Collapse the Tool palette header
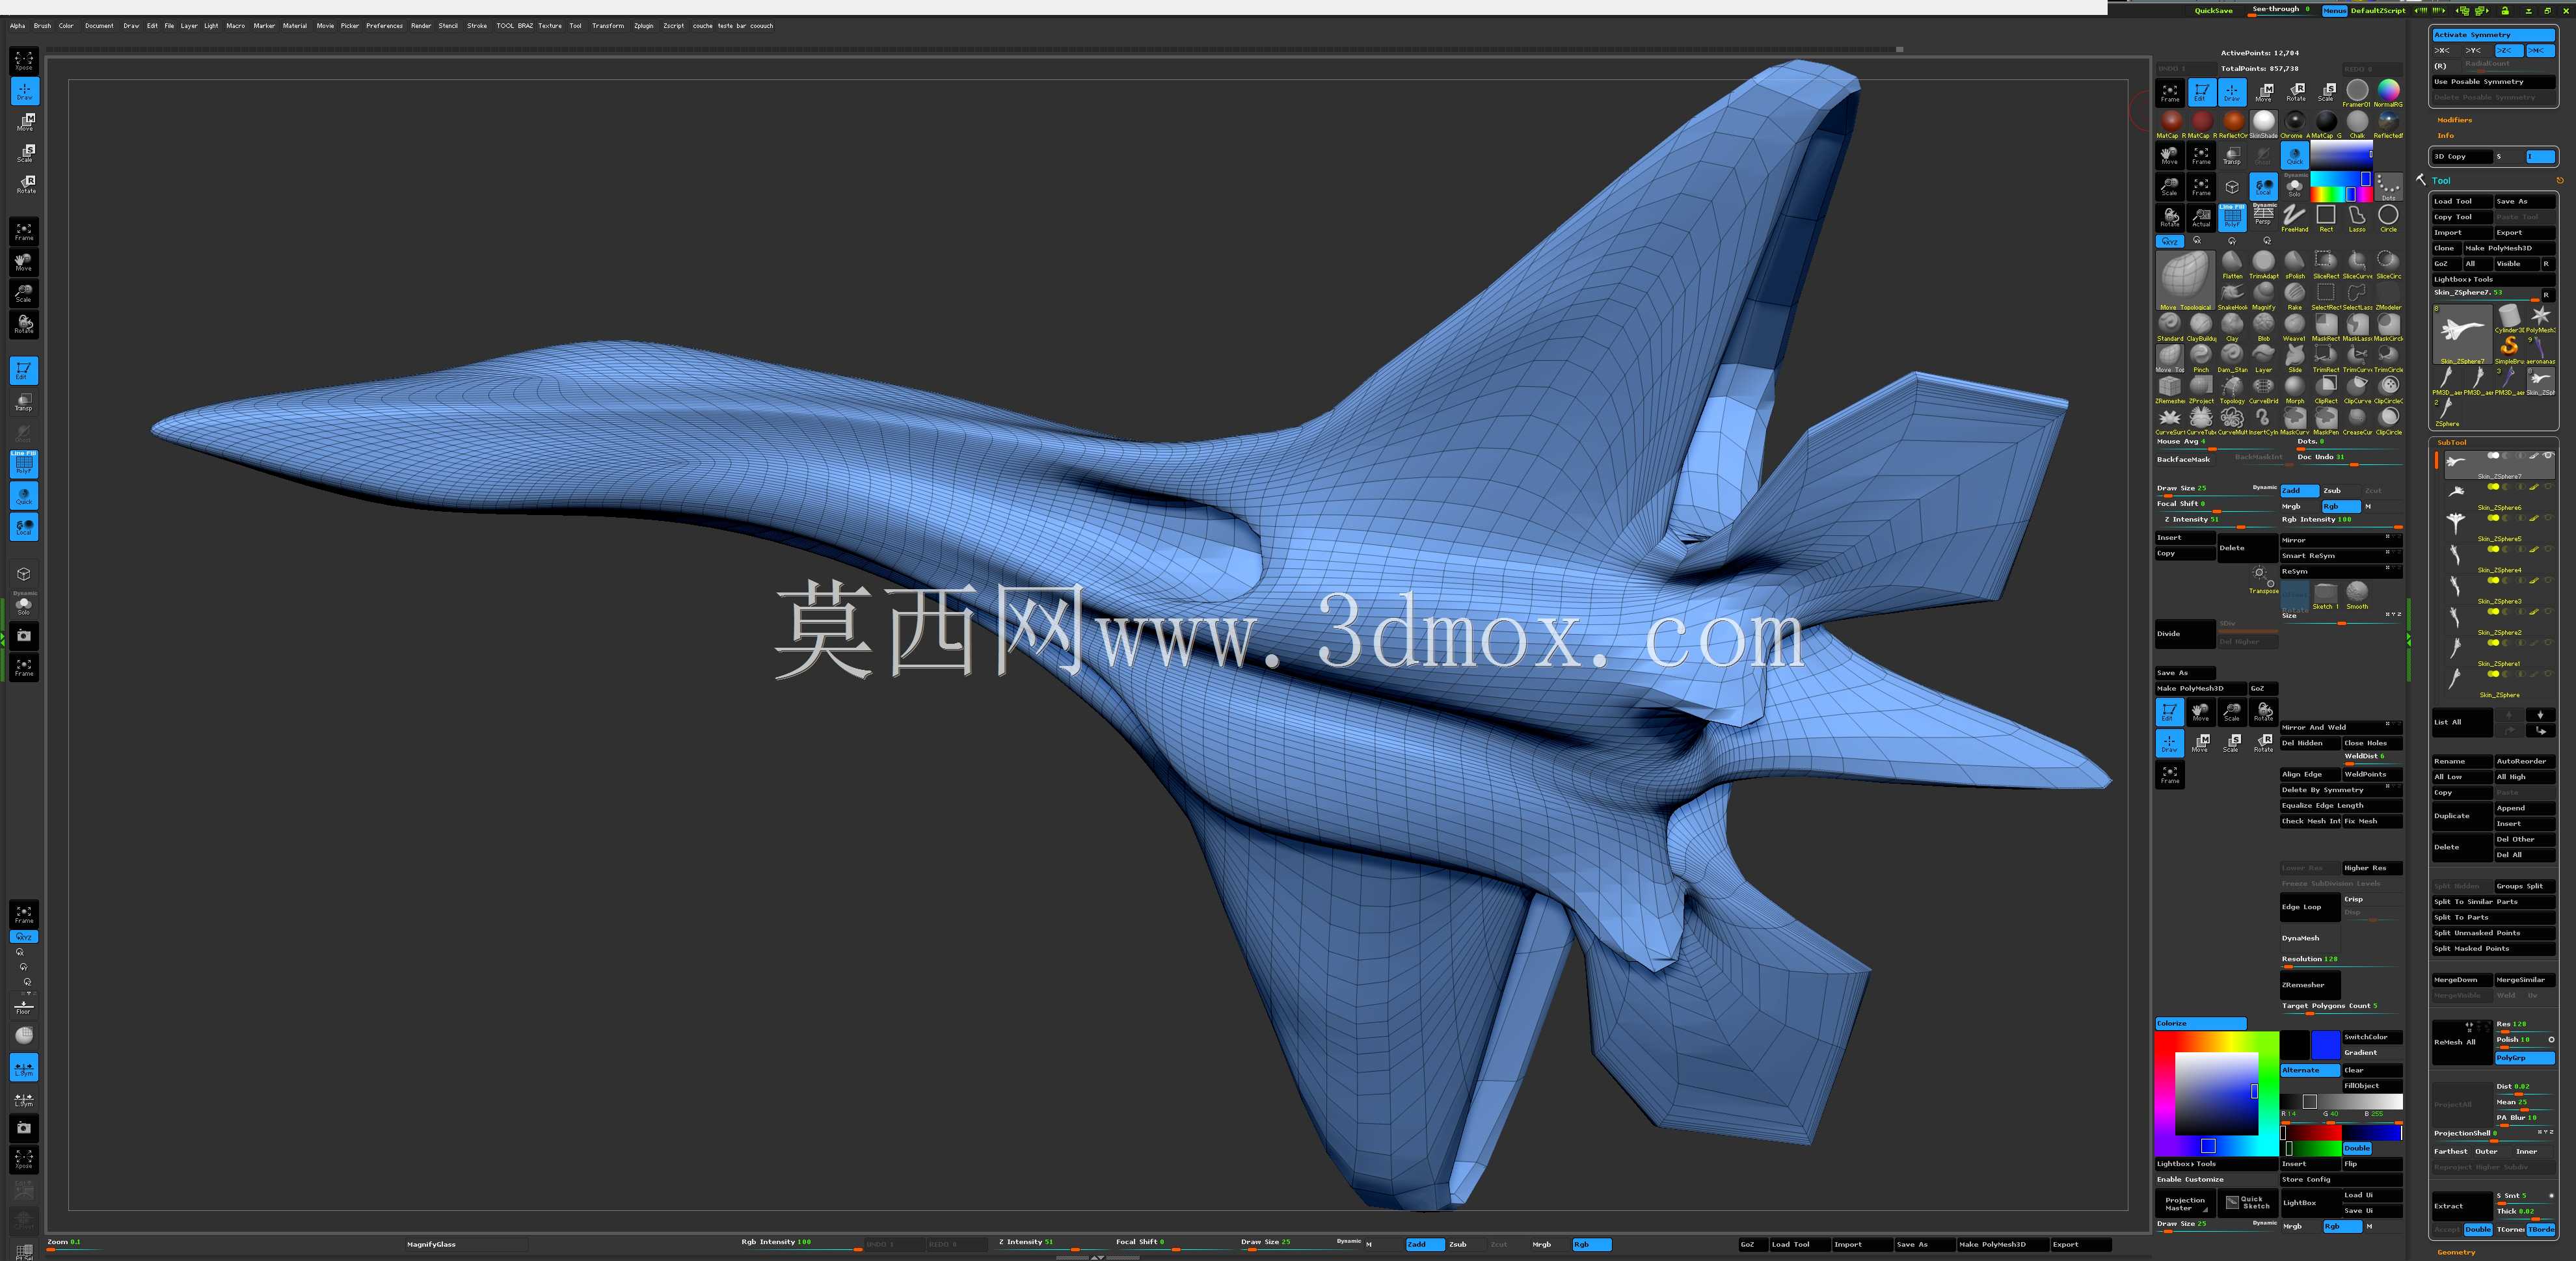 click(2441, 181)
